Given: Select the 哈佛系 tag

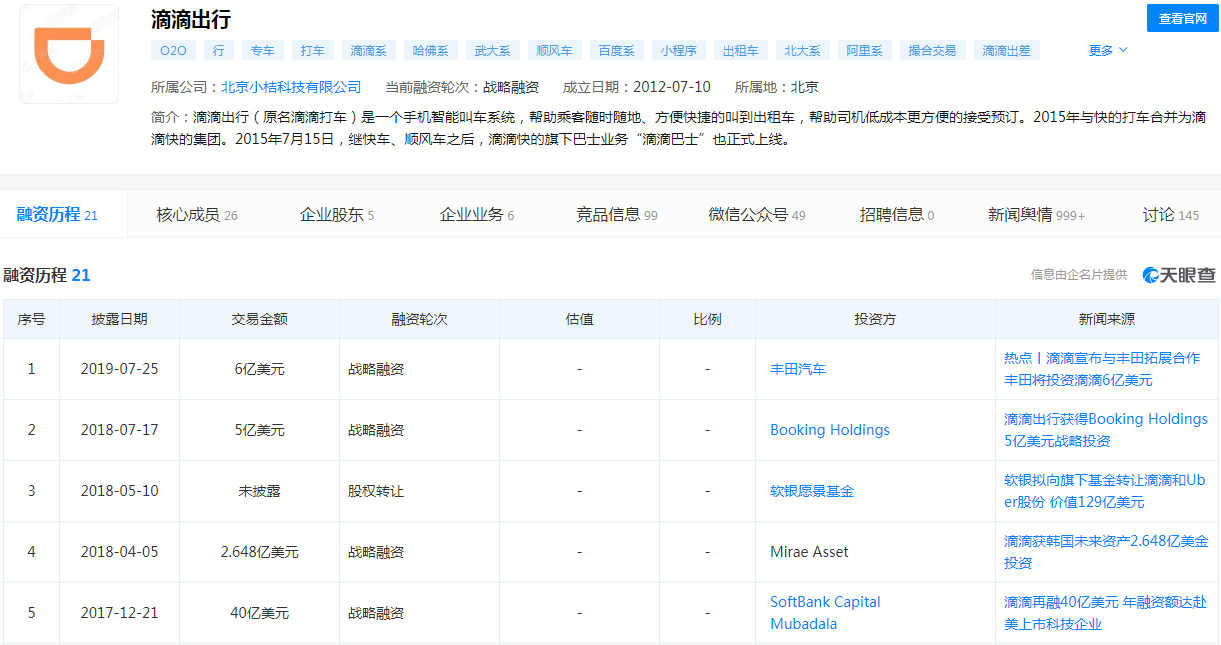Looking at the screenshot, I should pos(430,50).
